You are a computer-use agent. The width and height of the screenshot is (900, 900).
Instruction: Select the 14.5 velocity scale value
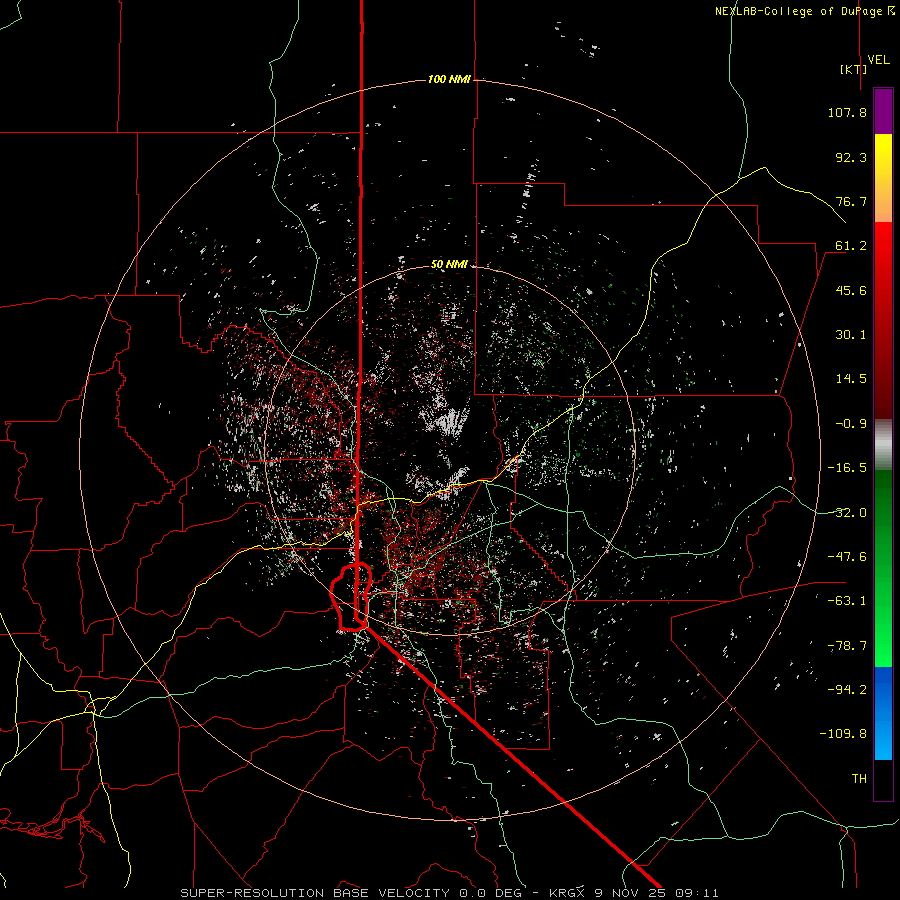pyautogui.click(x=851, y=379)
